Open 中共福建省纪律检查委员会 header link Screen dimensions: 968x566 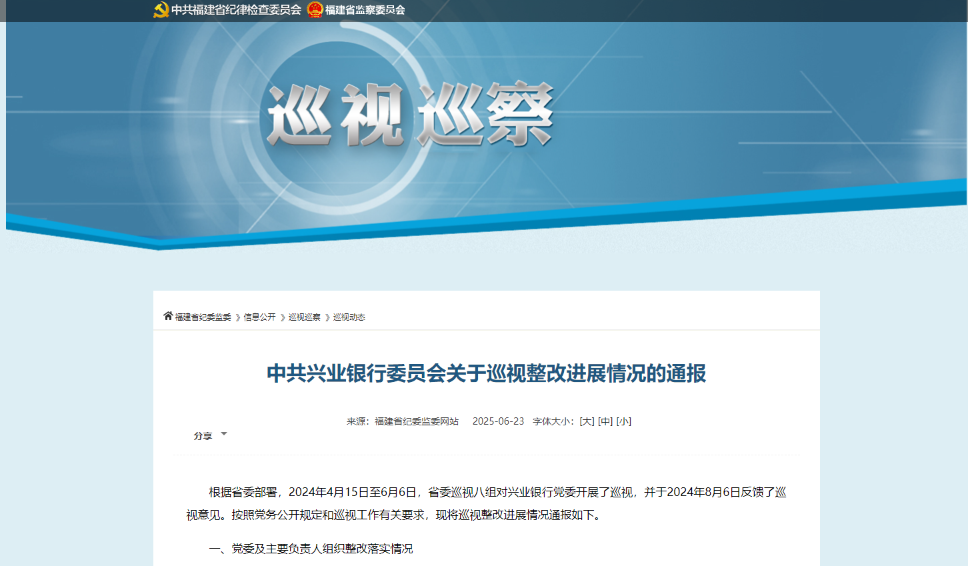click(236, 10)
